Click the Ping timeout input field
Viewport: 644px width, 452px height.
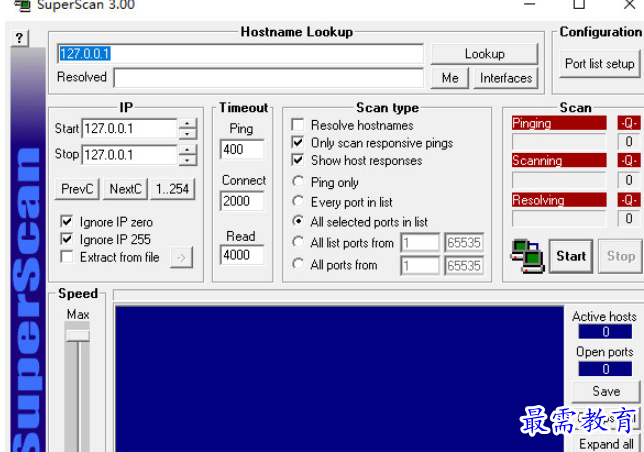pyautogui.click(x=242, y=150)
